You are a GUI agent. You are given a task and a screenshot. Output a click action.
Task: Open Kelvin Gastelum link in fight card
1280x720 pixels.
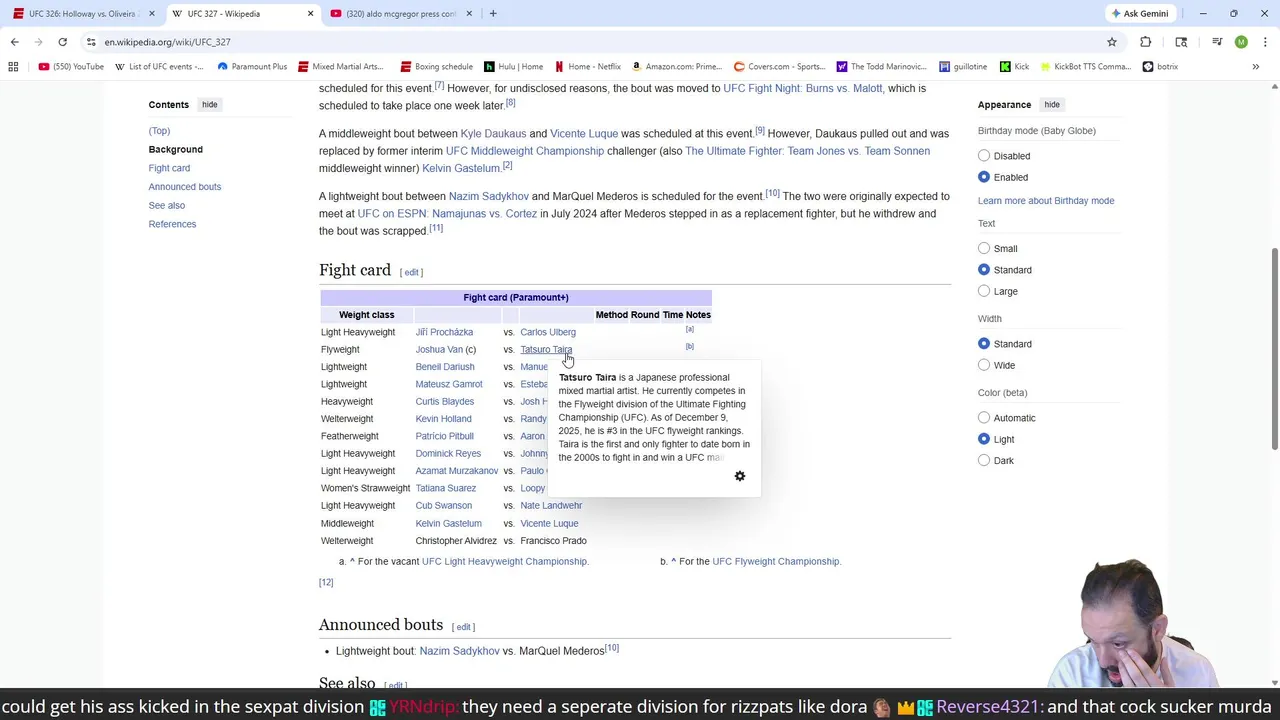click(448, 524)
